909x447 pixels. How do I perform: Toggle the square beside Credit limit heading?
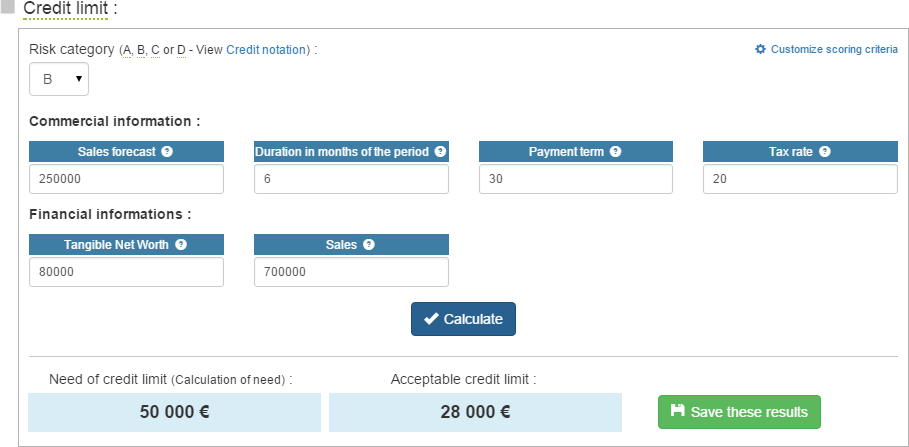(8, 6)
